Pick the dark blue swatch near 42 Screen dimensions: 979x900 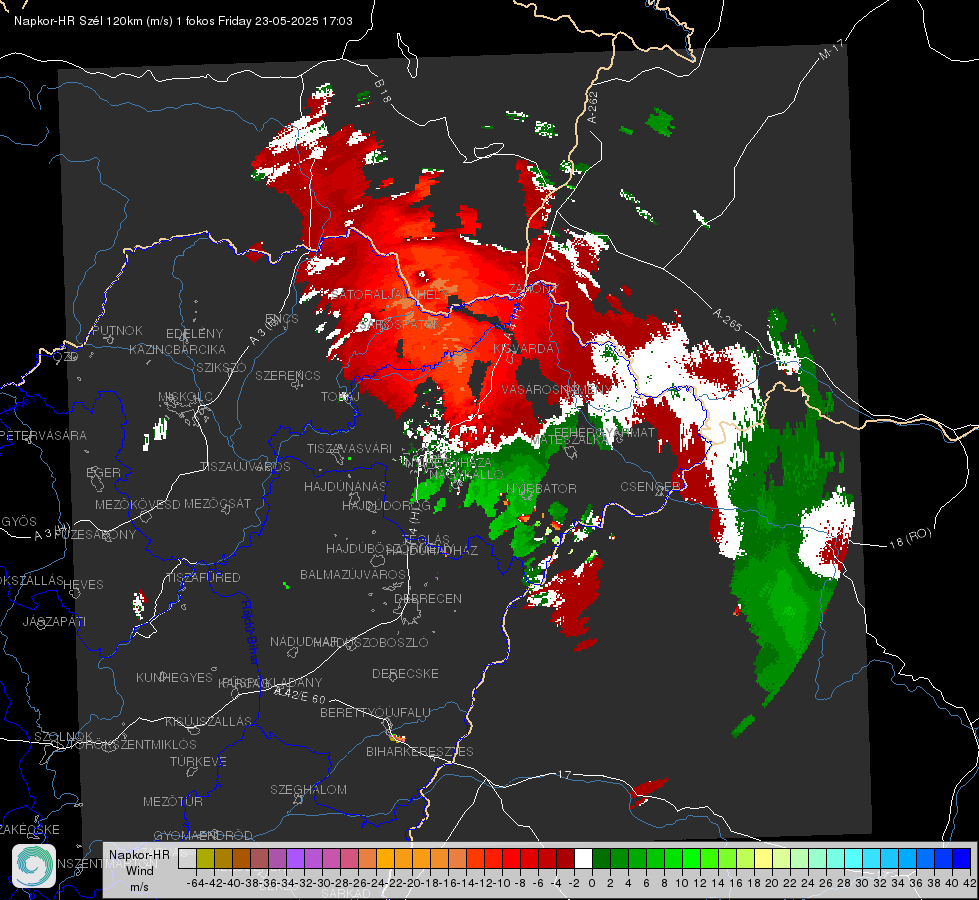tap(962, 858)
